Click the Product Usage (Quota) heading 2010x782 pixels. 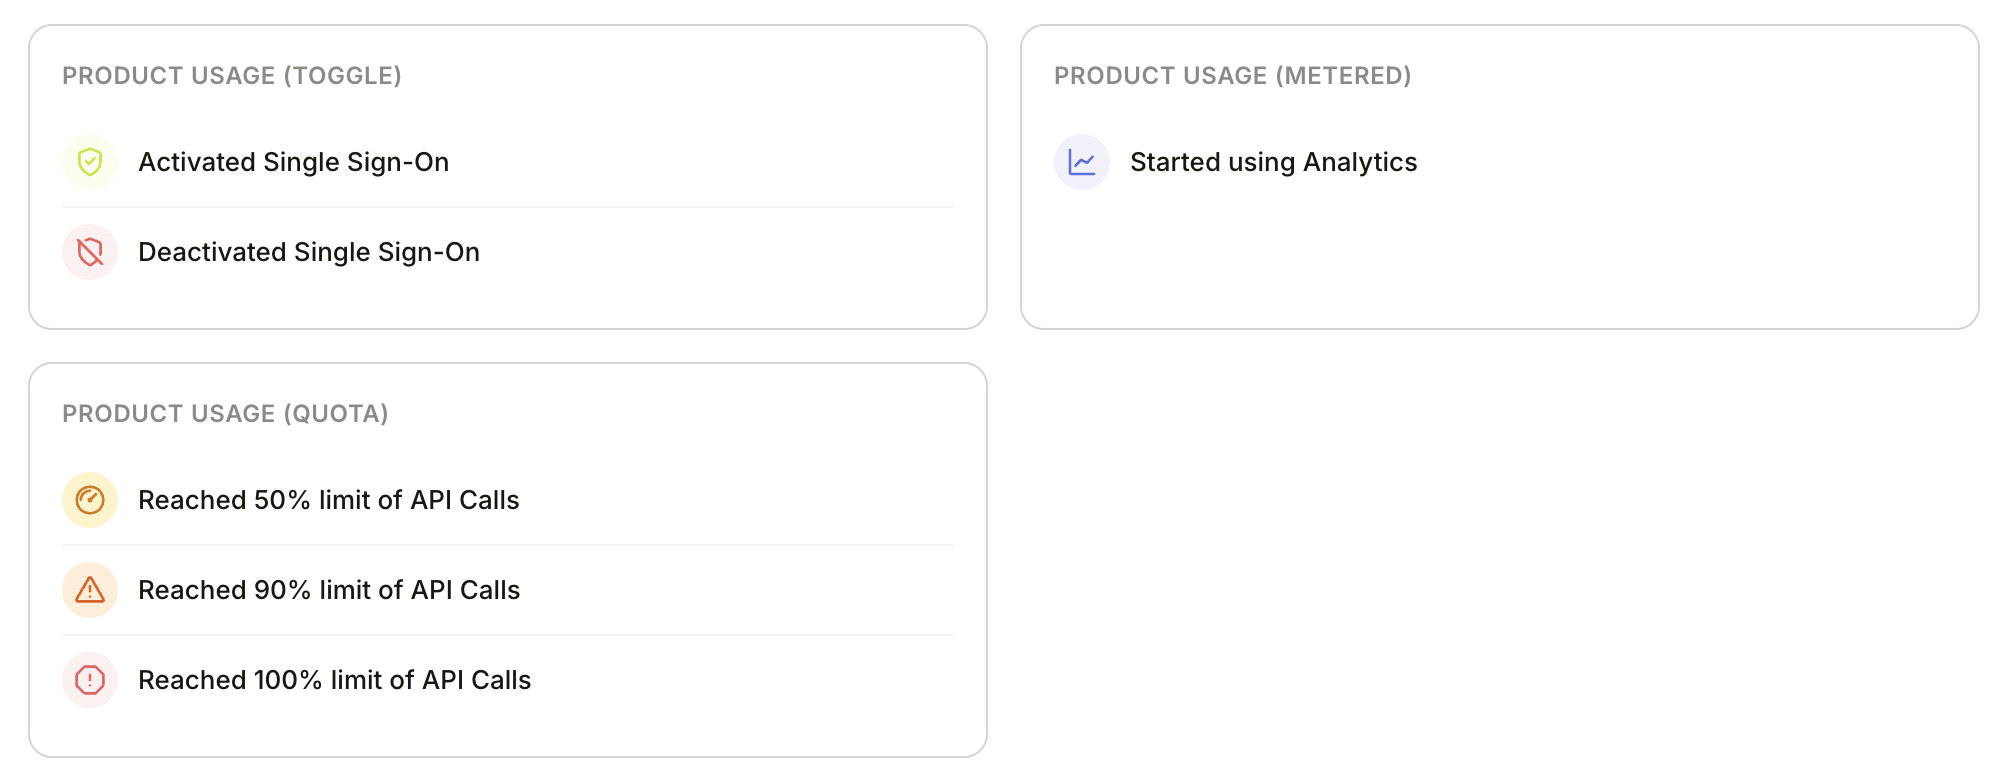tap(225, 414)
